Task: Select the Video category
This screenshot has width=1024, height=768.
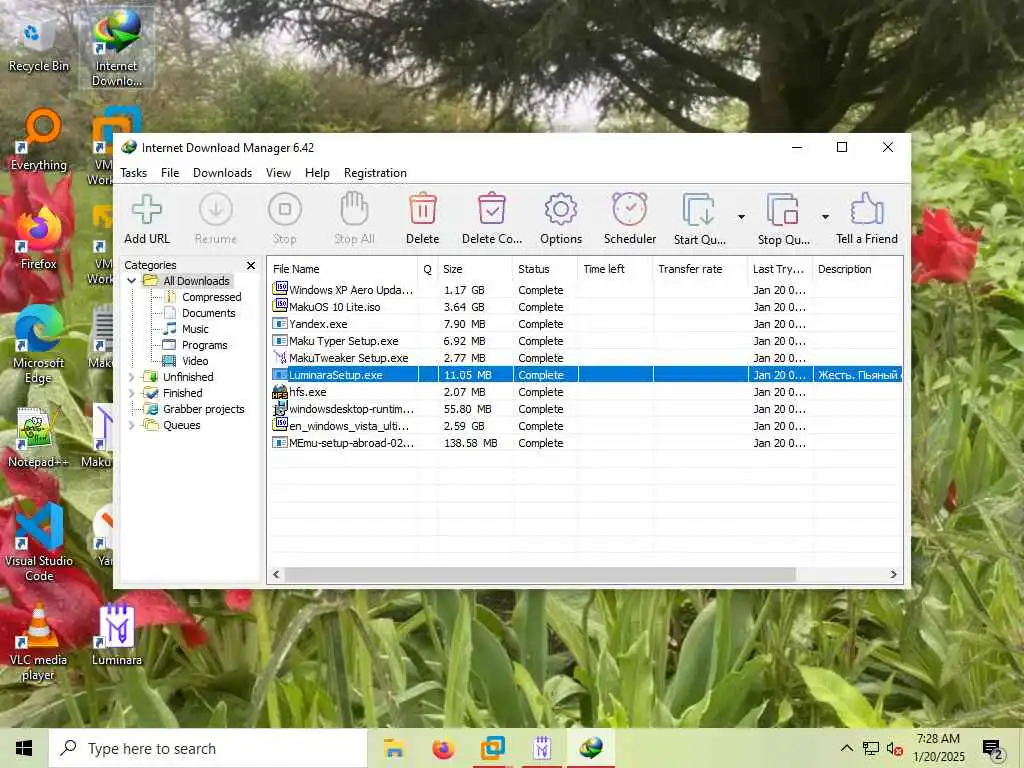Action: pos(195,361)
